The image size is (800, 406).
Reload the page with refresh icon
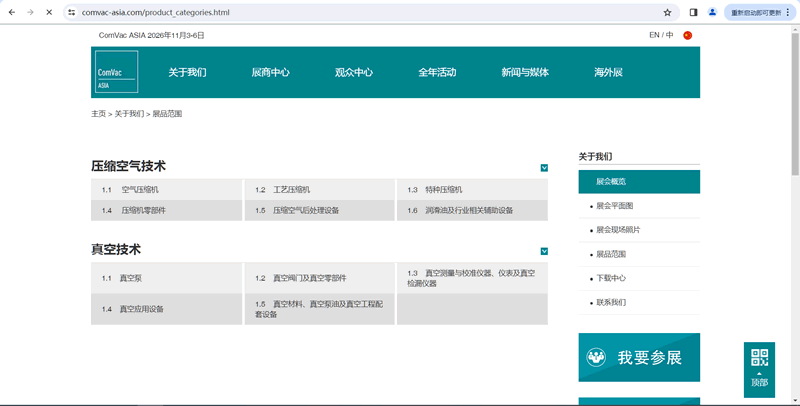pos(48,12)
